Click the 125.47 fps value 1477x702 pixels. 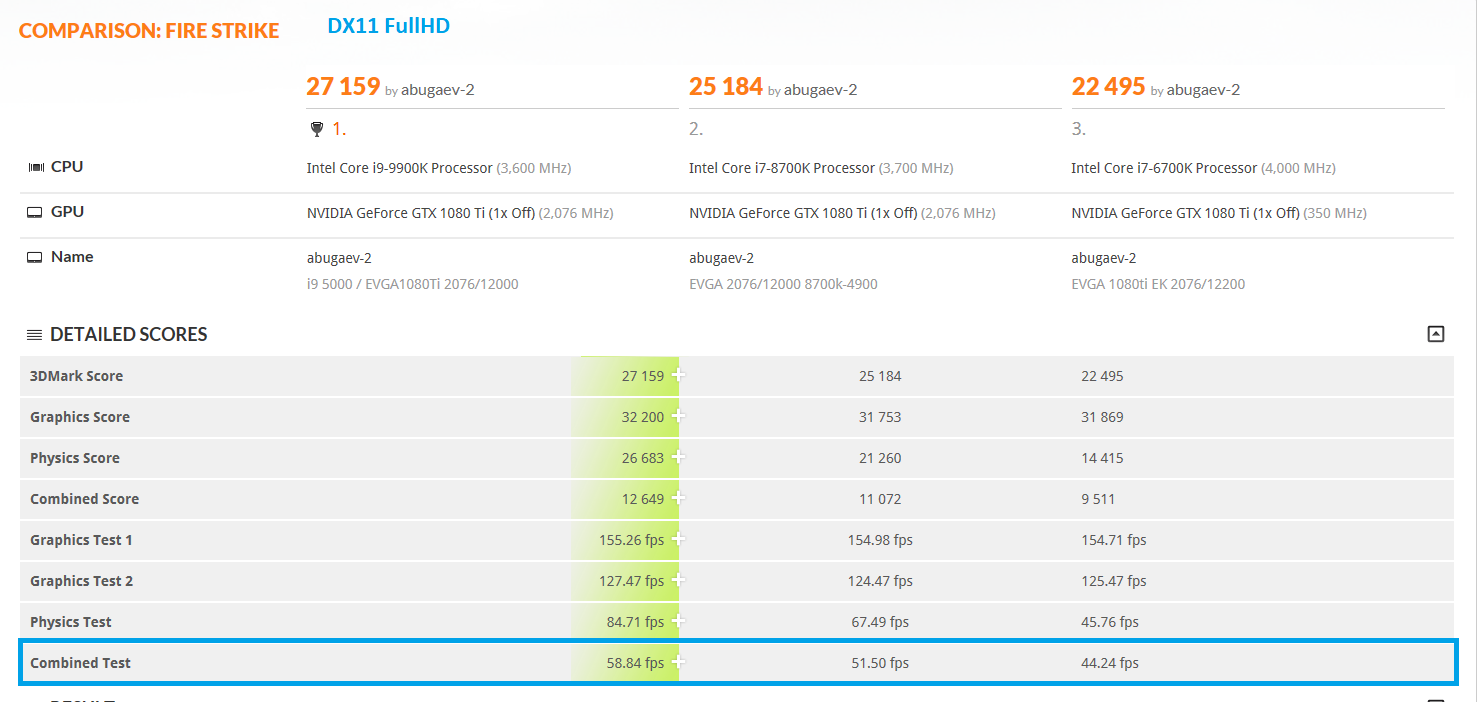1114,581
